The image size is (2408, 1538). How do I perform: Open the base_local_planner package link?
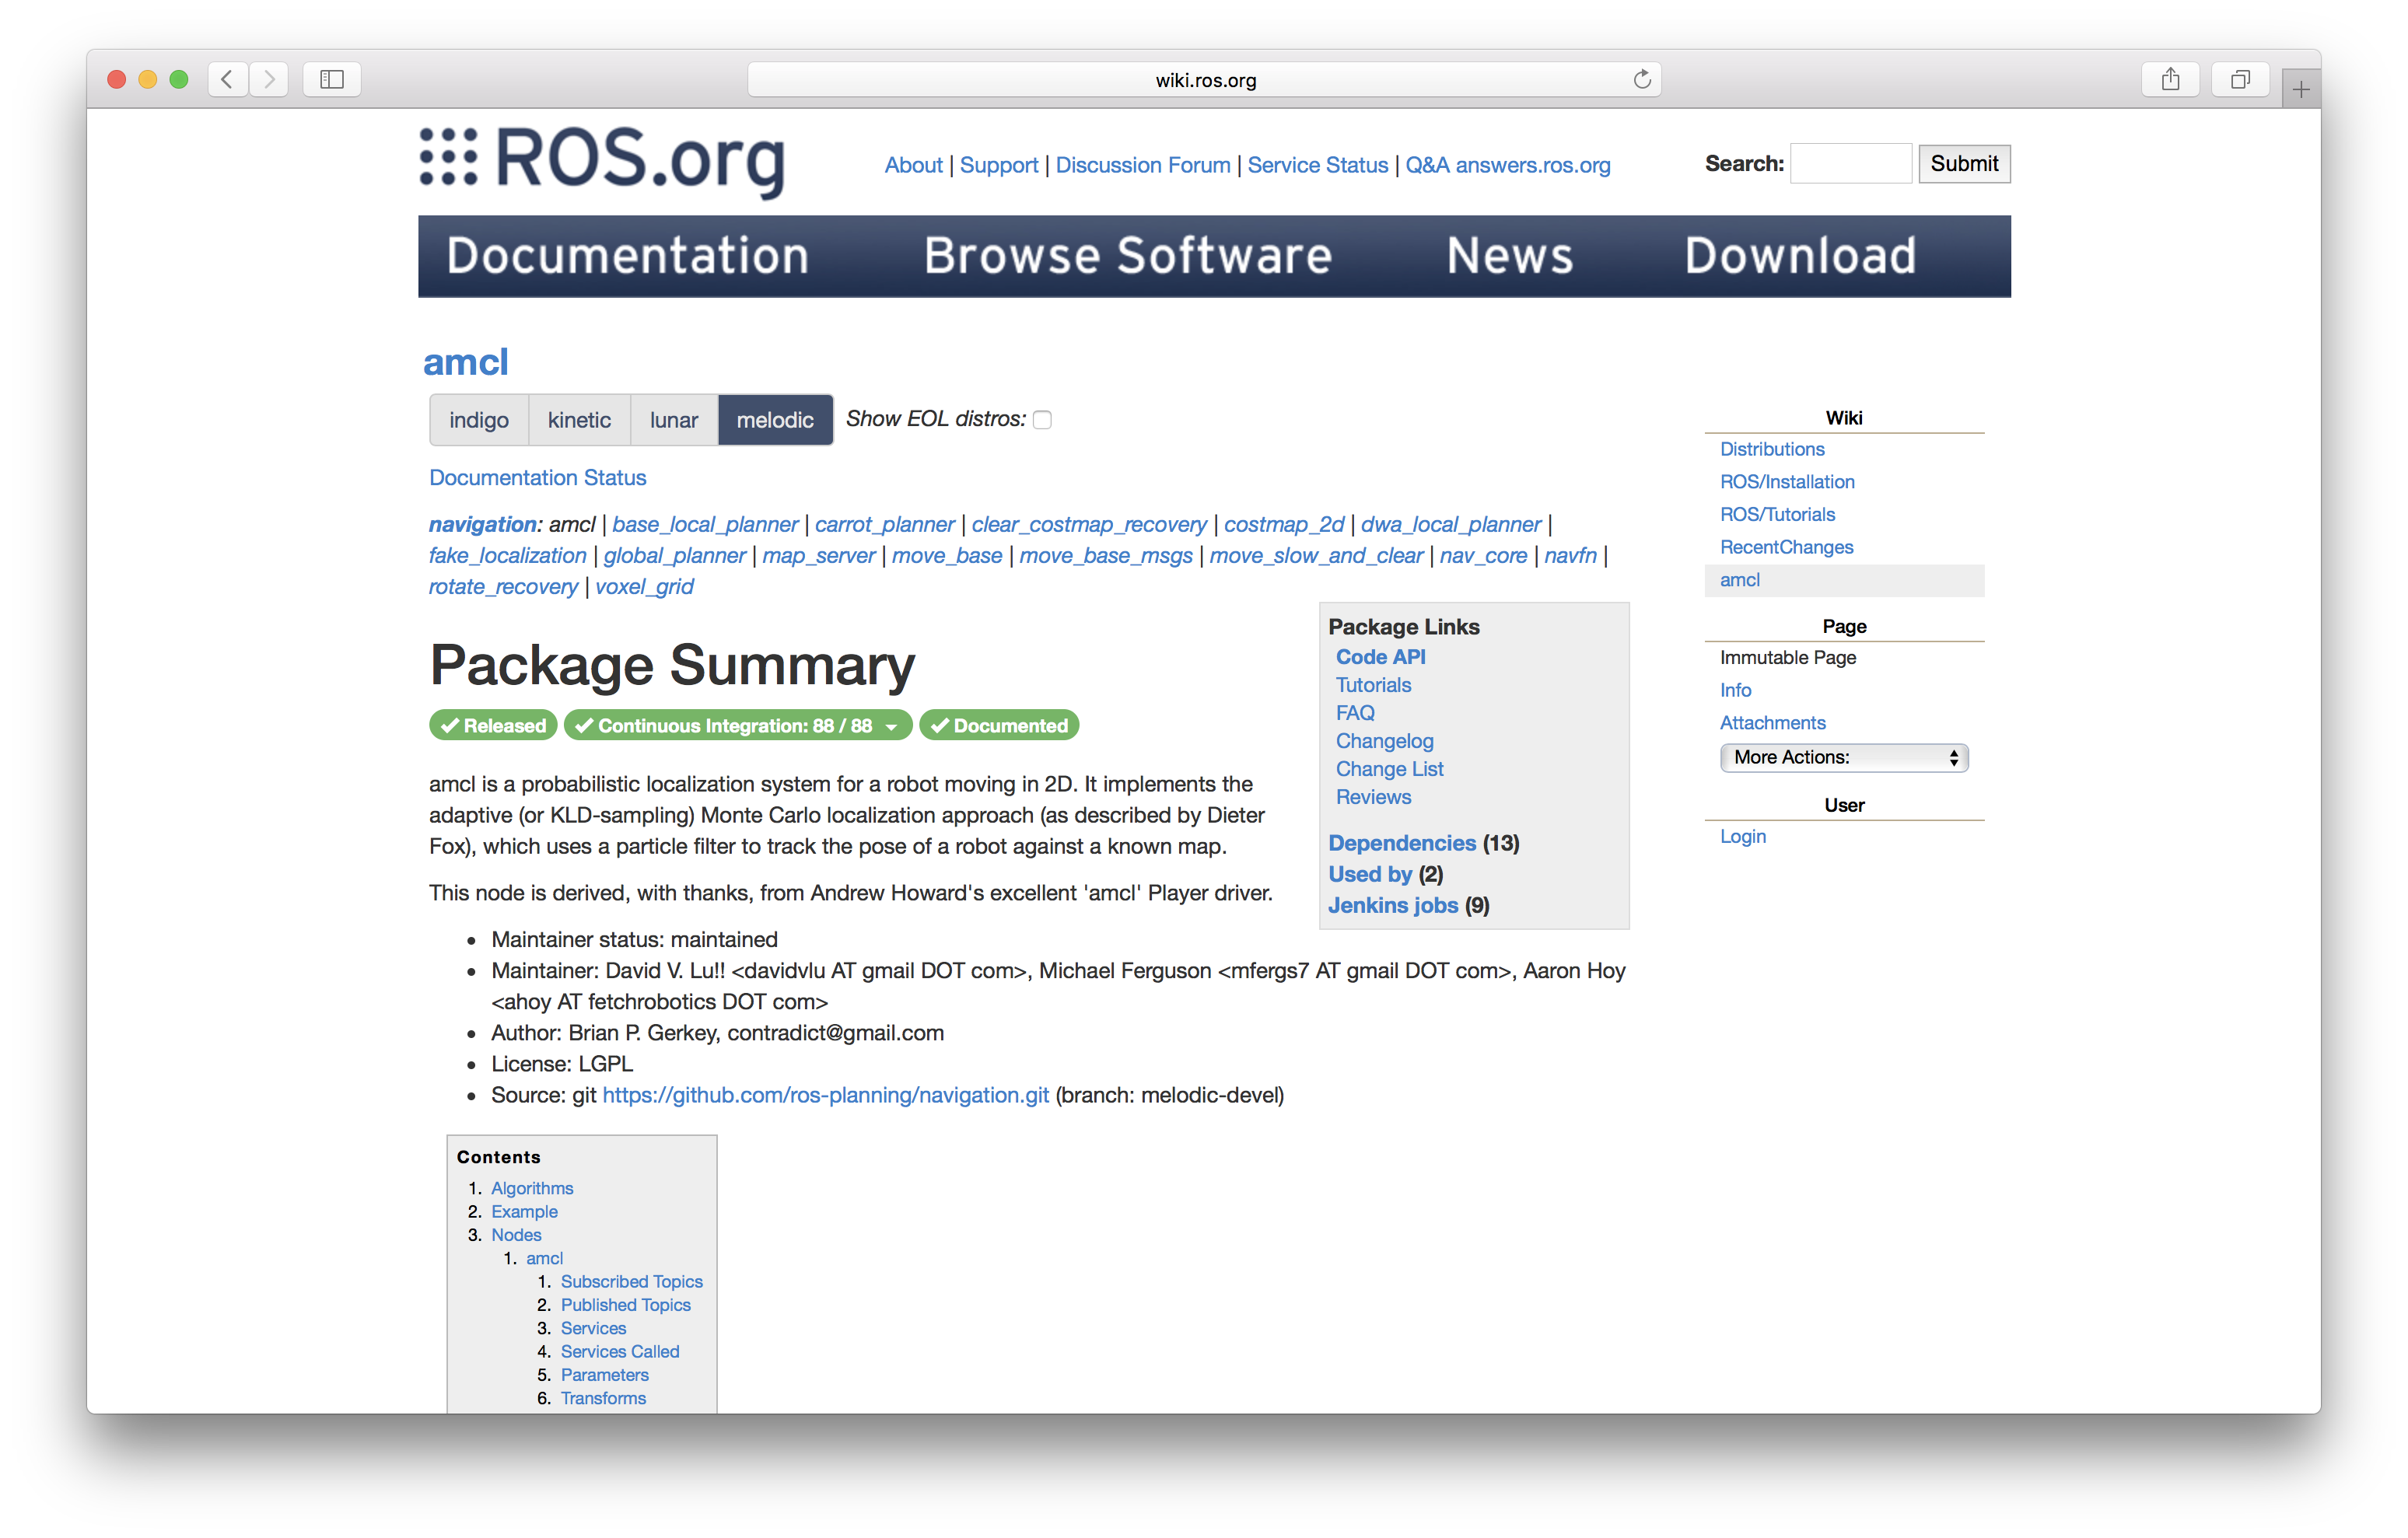tap(705, 524)
